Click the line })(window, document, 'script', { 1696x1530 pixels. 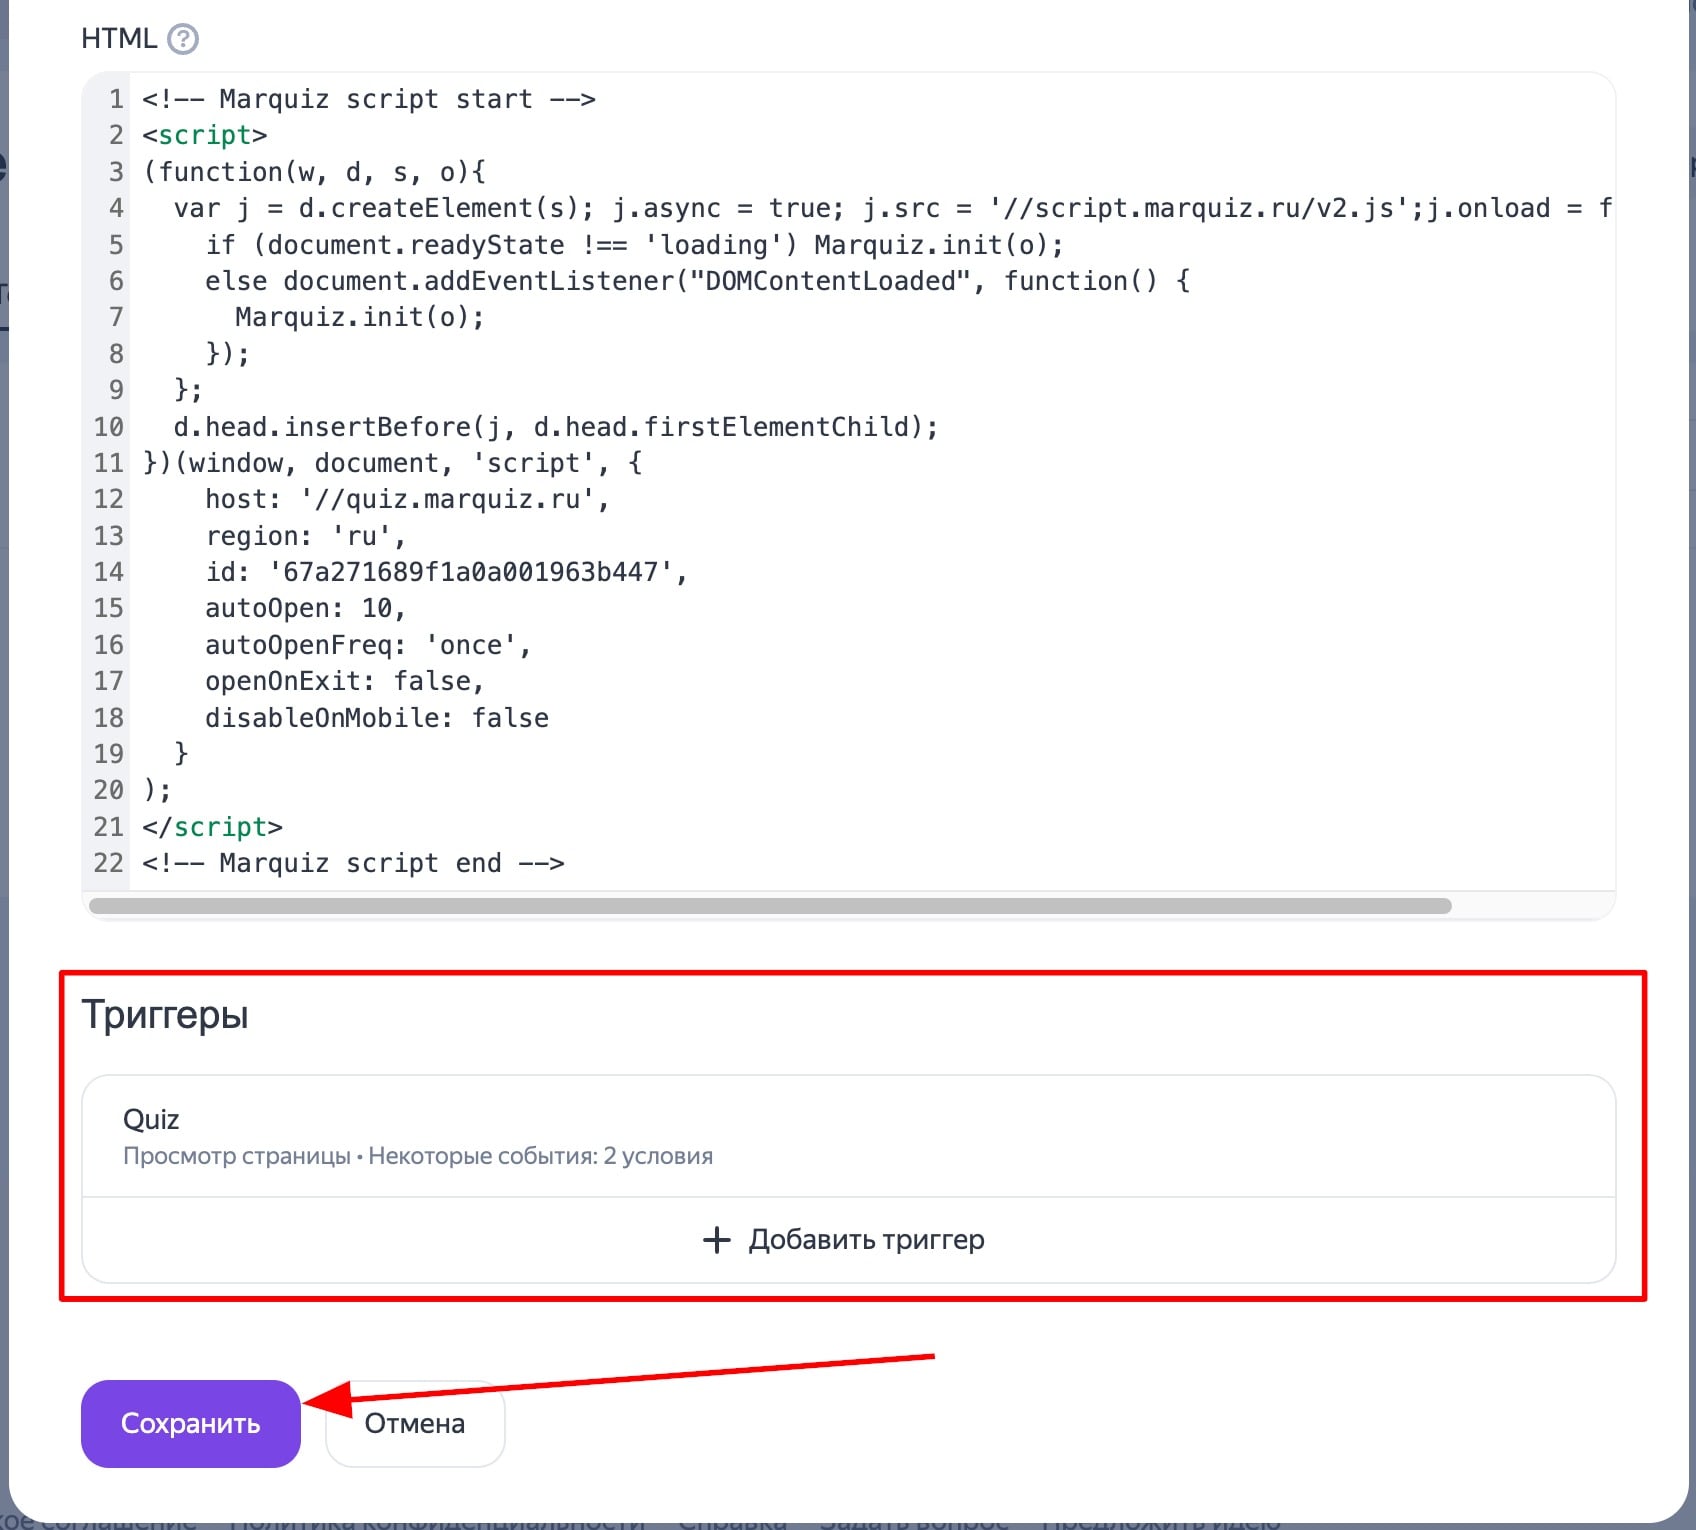[x=393, y=463]
